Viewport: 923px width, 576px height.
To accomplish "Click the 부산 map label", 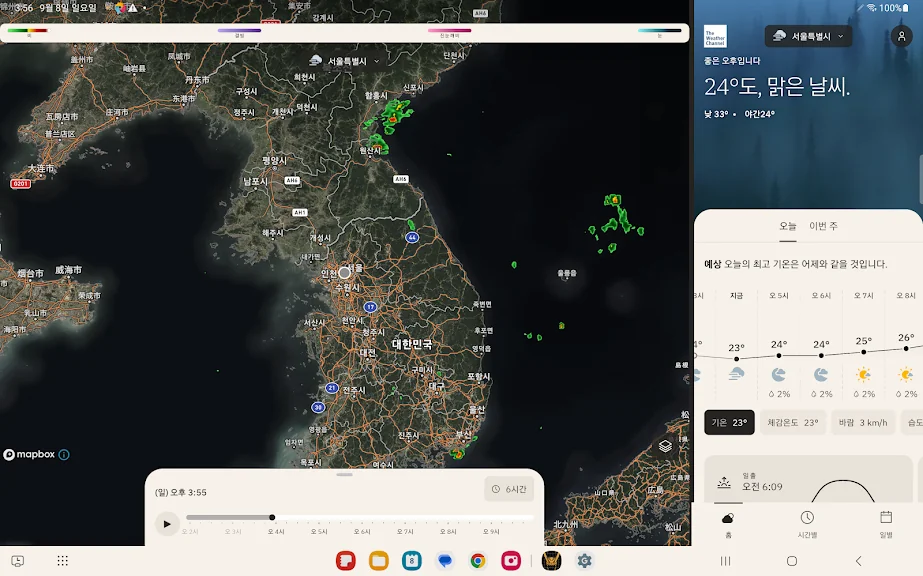I will (x=463, y=434).
